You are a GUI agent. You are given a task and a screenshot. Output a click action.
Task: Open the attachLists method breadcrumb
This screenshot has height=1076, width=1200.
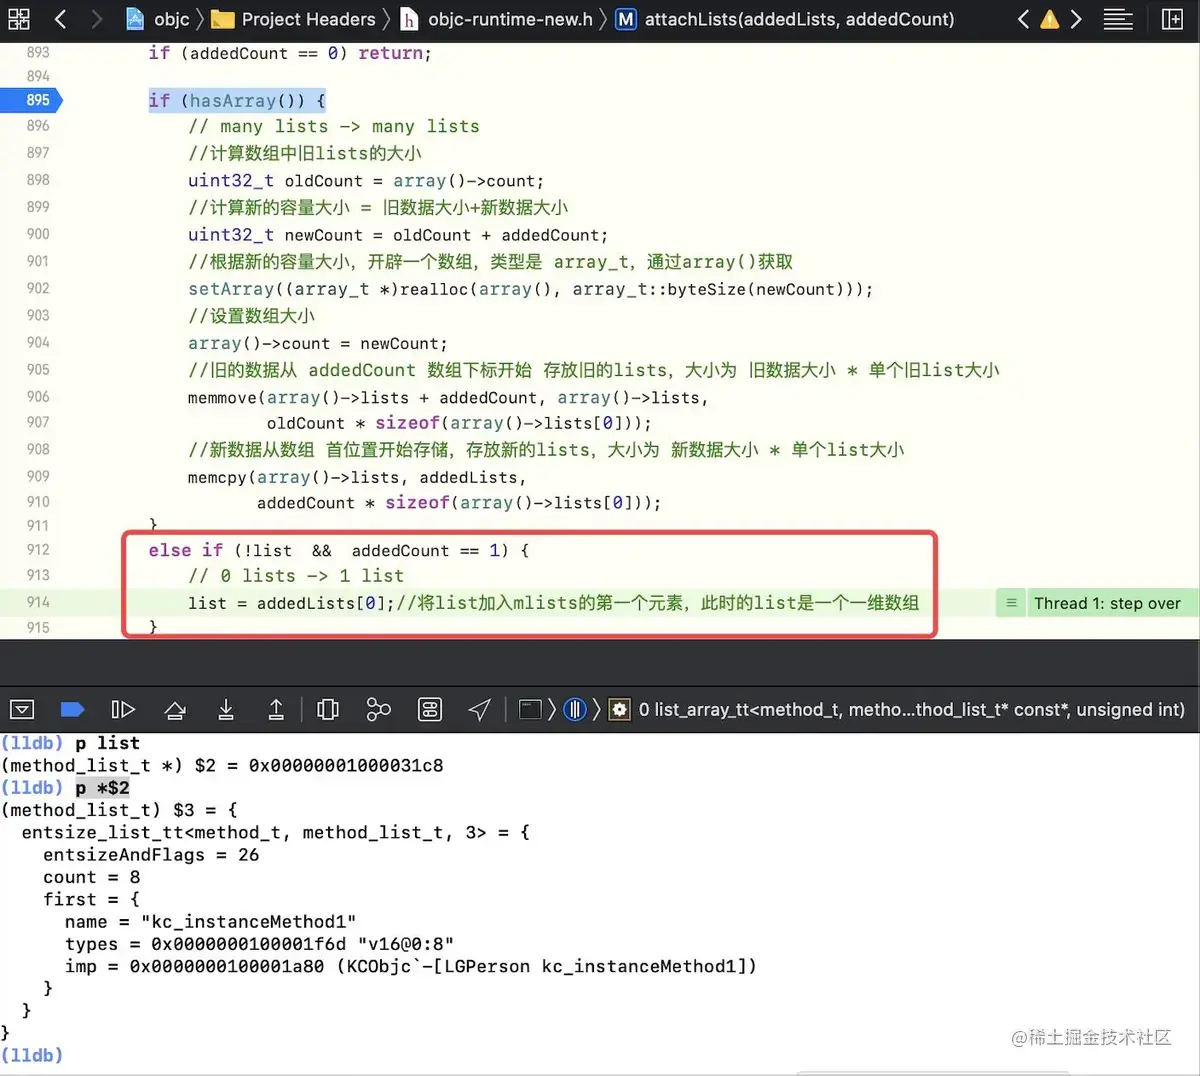785,19
